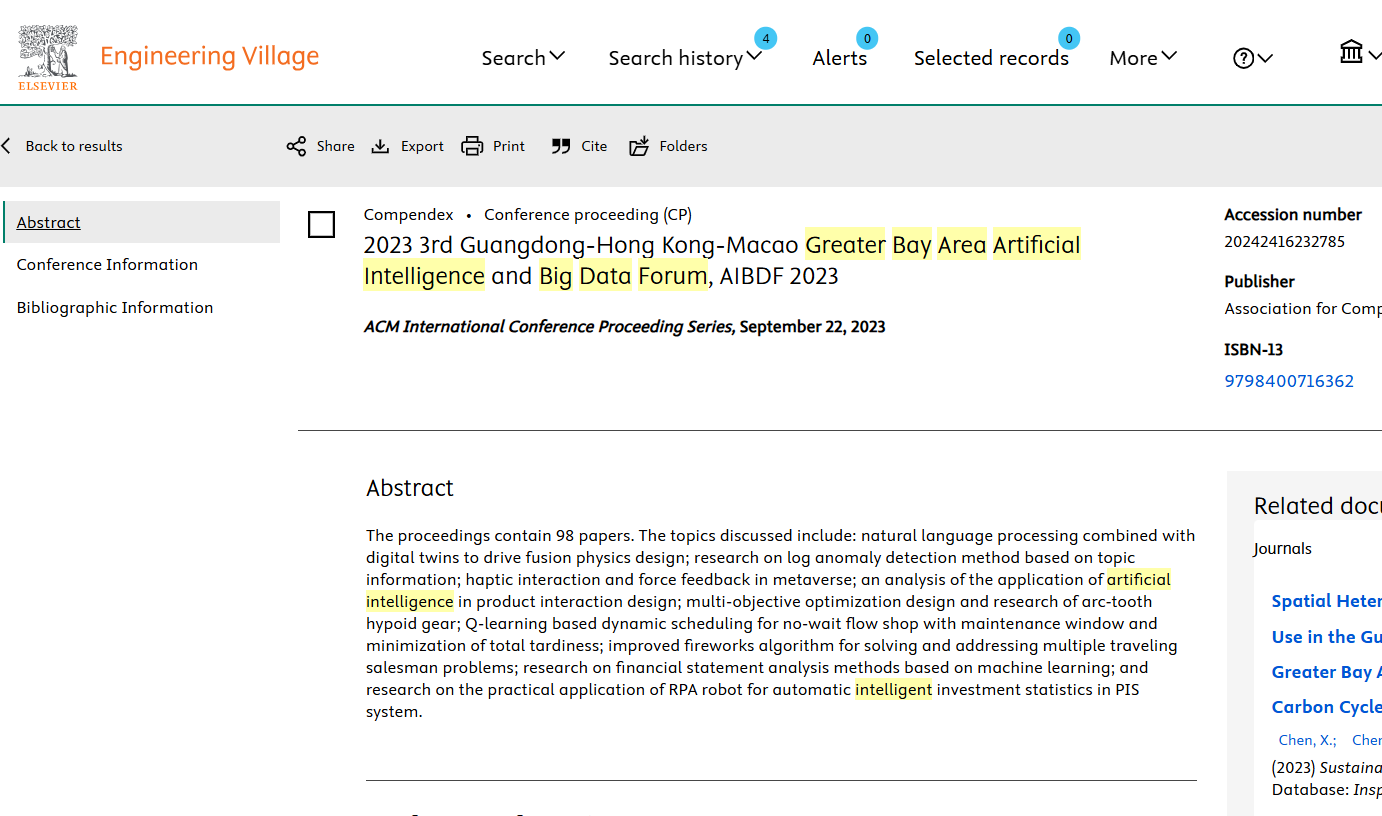Image resolution: width=1382 pixels, height=816 pixels.
Task: Open the Alerts menu item
Action: click(839, 58)
